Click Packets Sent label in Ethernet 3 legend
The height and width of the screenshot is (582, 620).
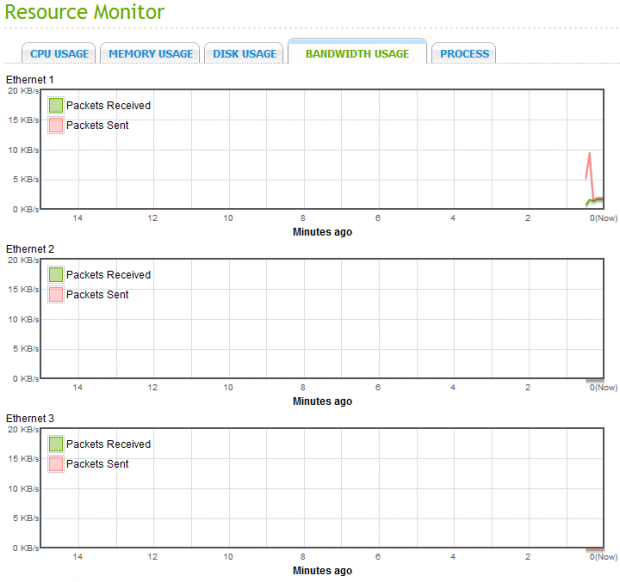97,464
